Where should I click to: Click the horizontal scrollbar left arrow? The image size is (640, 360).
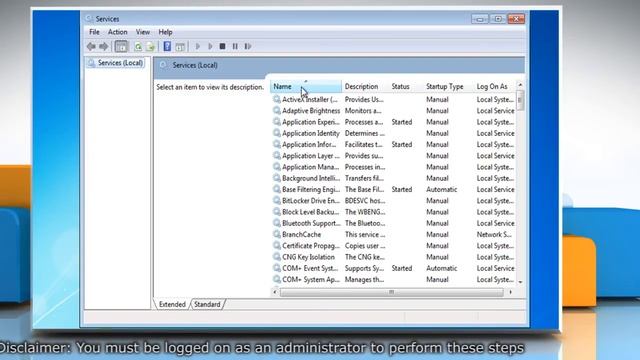(275, 292)
